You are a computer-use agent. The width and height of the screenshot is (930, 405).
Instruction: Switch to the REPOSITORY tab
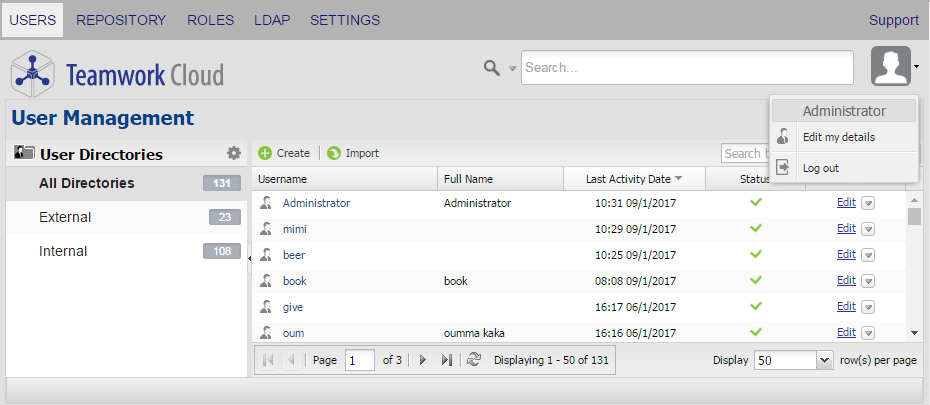tap(121, 20)
